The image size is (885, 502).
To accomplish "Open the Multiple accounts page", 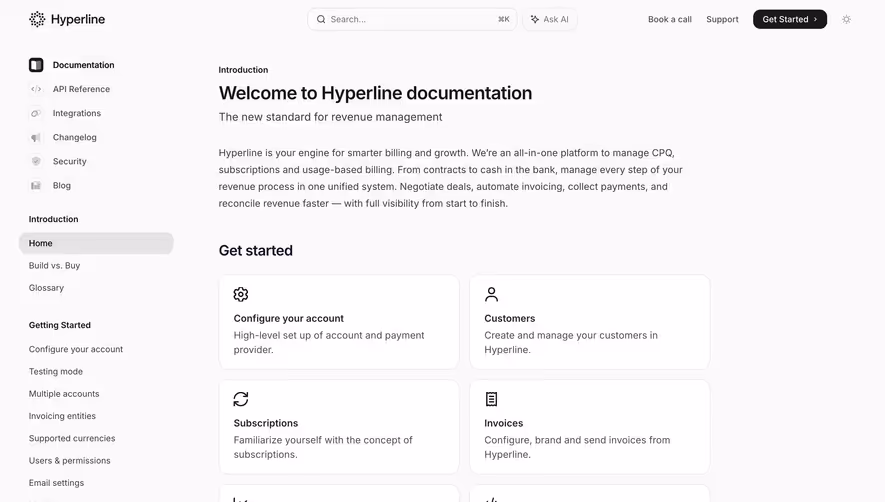I will 64,394.
